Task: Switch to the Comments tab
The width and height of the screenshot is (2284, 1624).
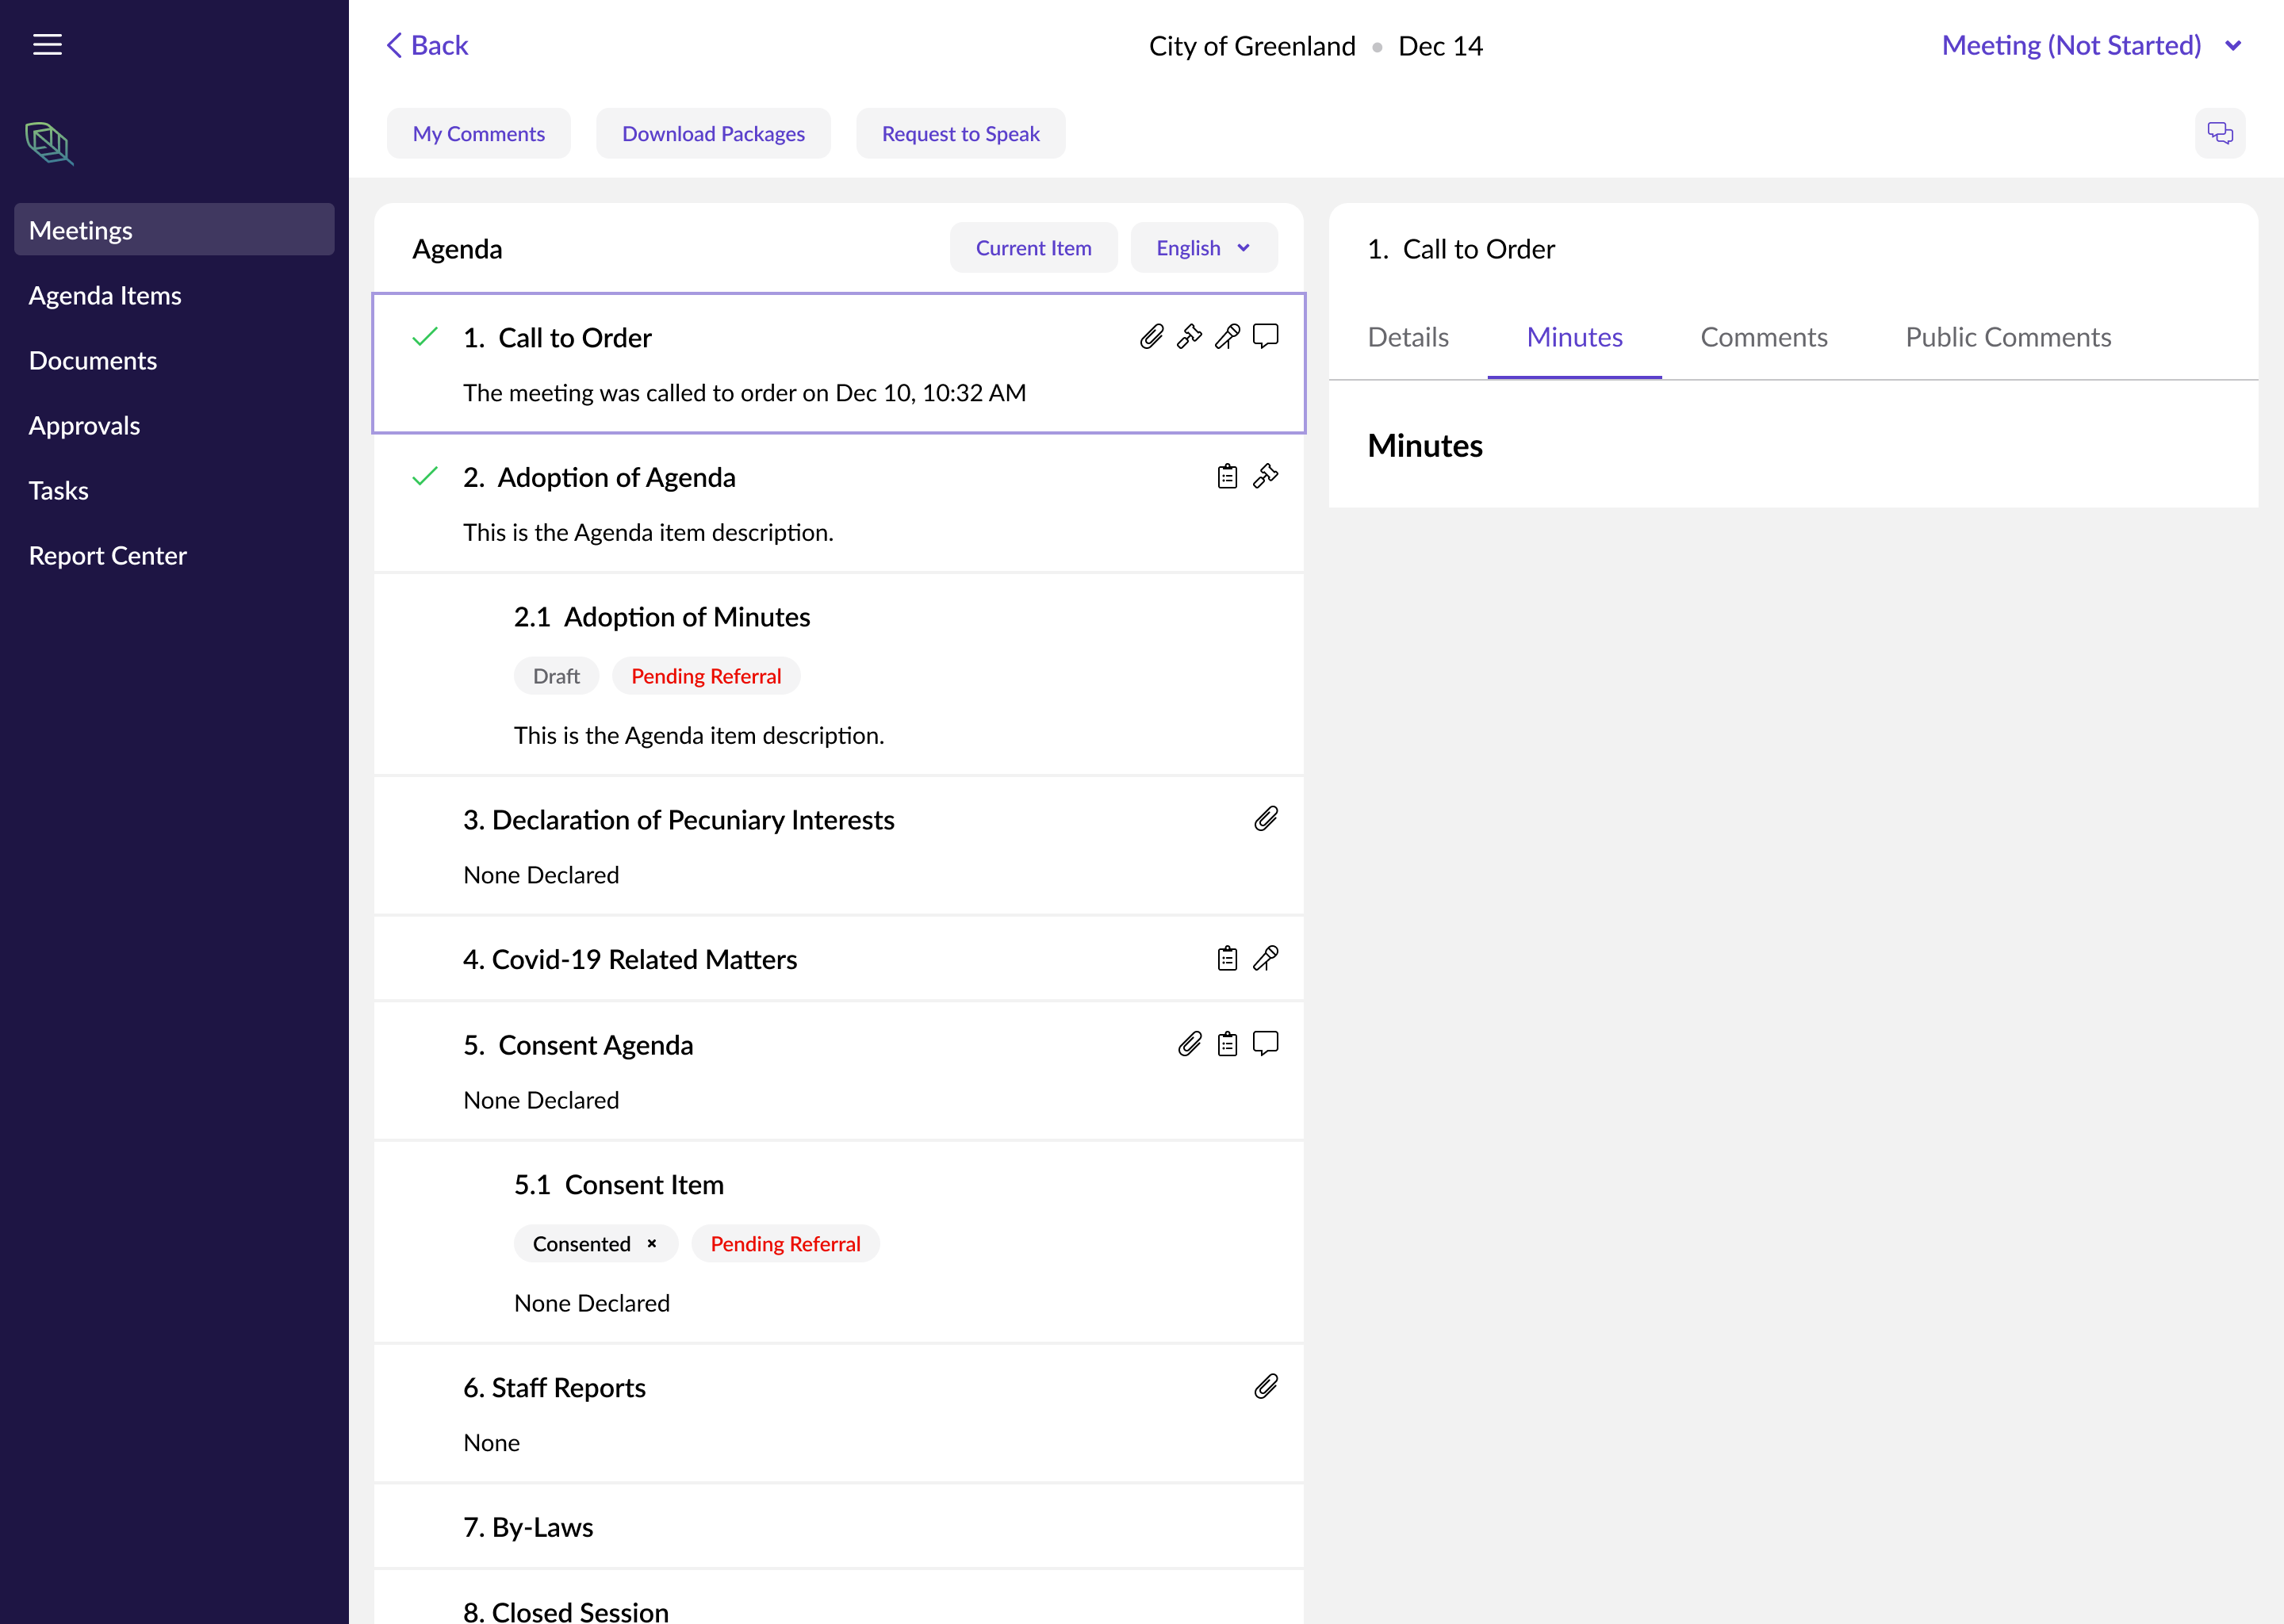Action: tap(1764, 337)
